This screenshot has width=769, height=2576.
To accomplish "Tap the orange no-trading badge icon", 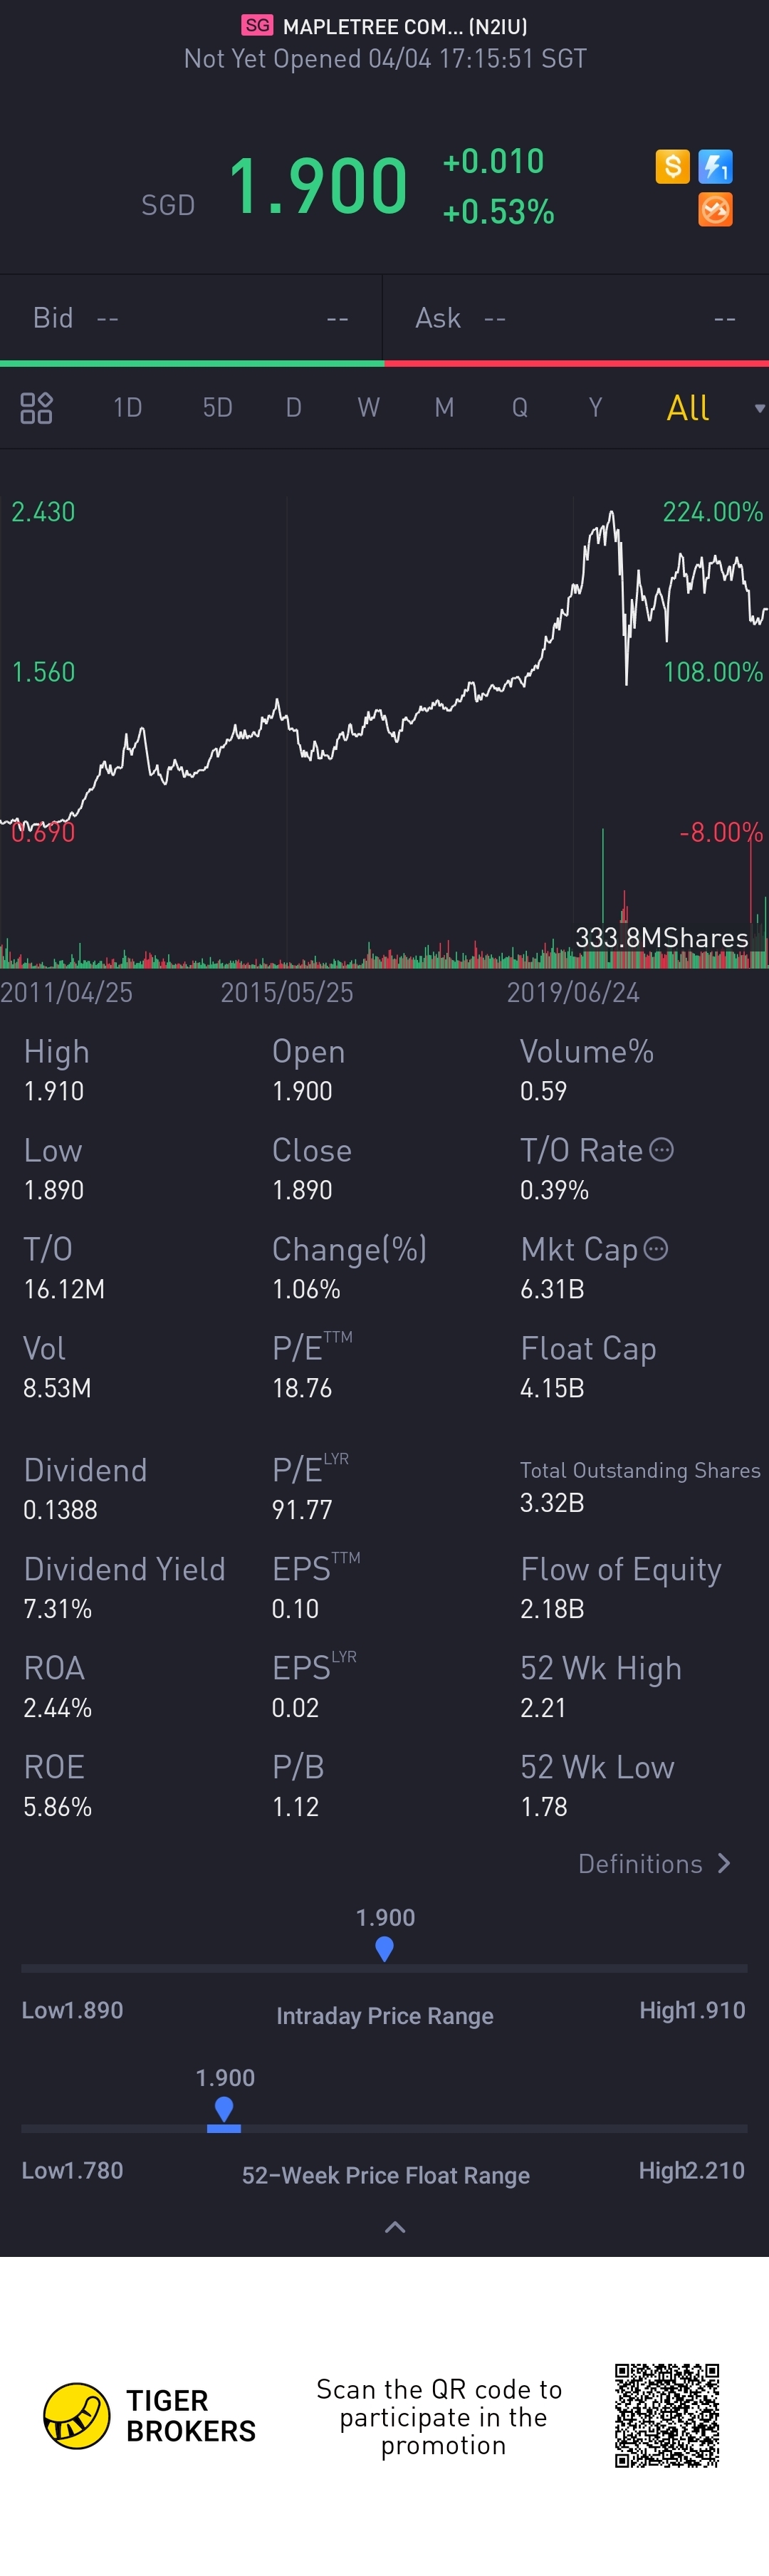I will click(715, 210).
